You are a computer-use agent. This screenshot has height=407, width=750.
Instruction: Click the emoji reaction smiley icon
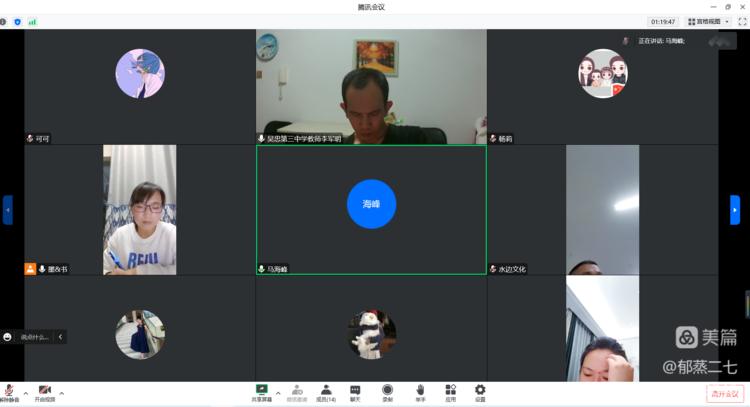[x=8, y=337]
